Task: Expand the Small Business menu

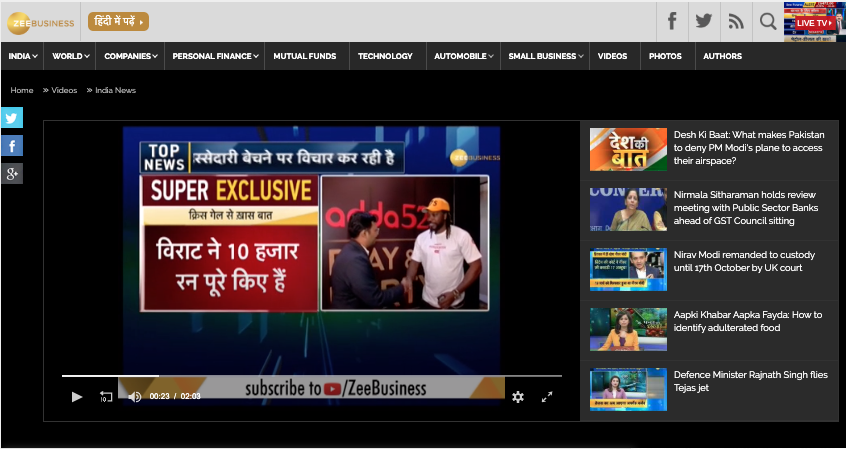Action: tap(545, 56)
